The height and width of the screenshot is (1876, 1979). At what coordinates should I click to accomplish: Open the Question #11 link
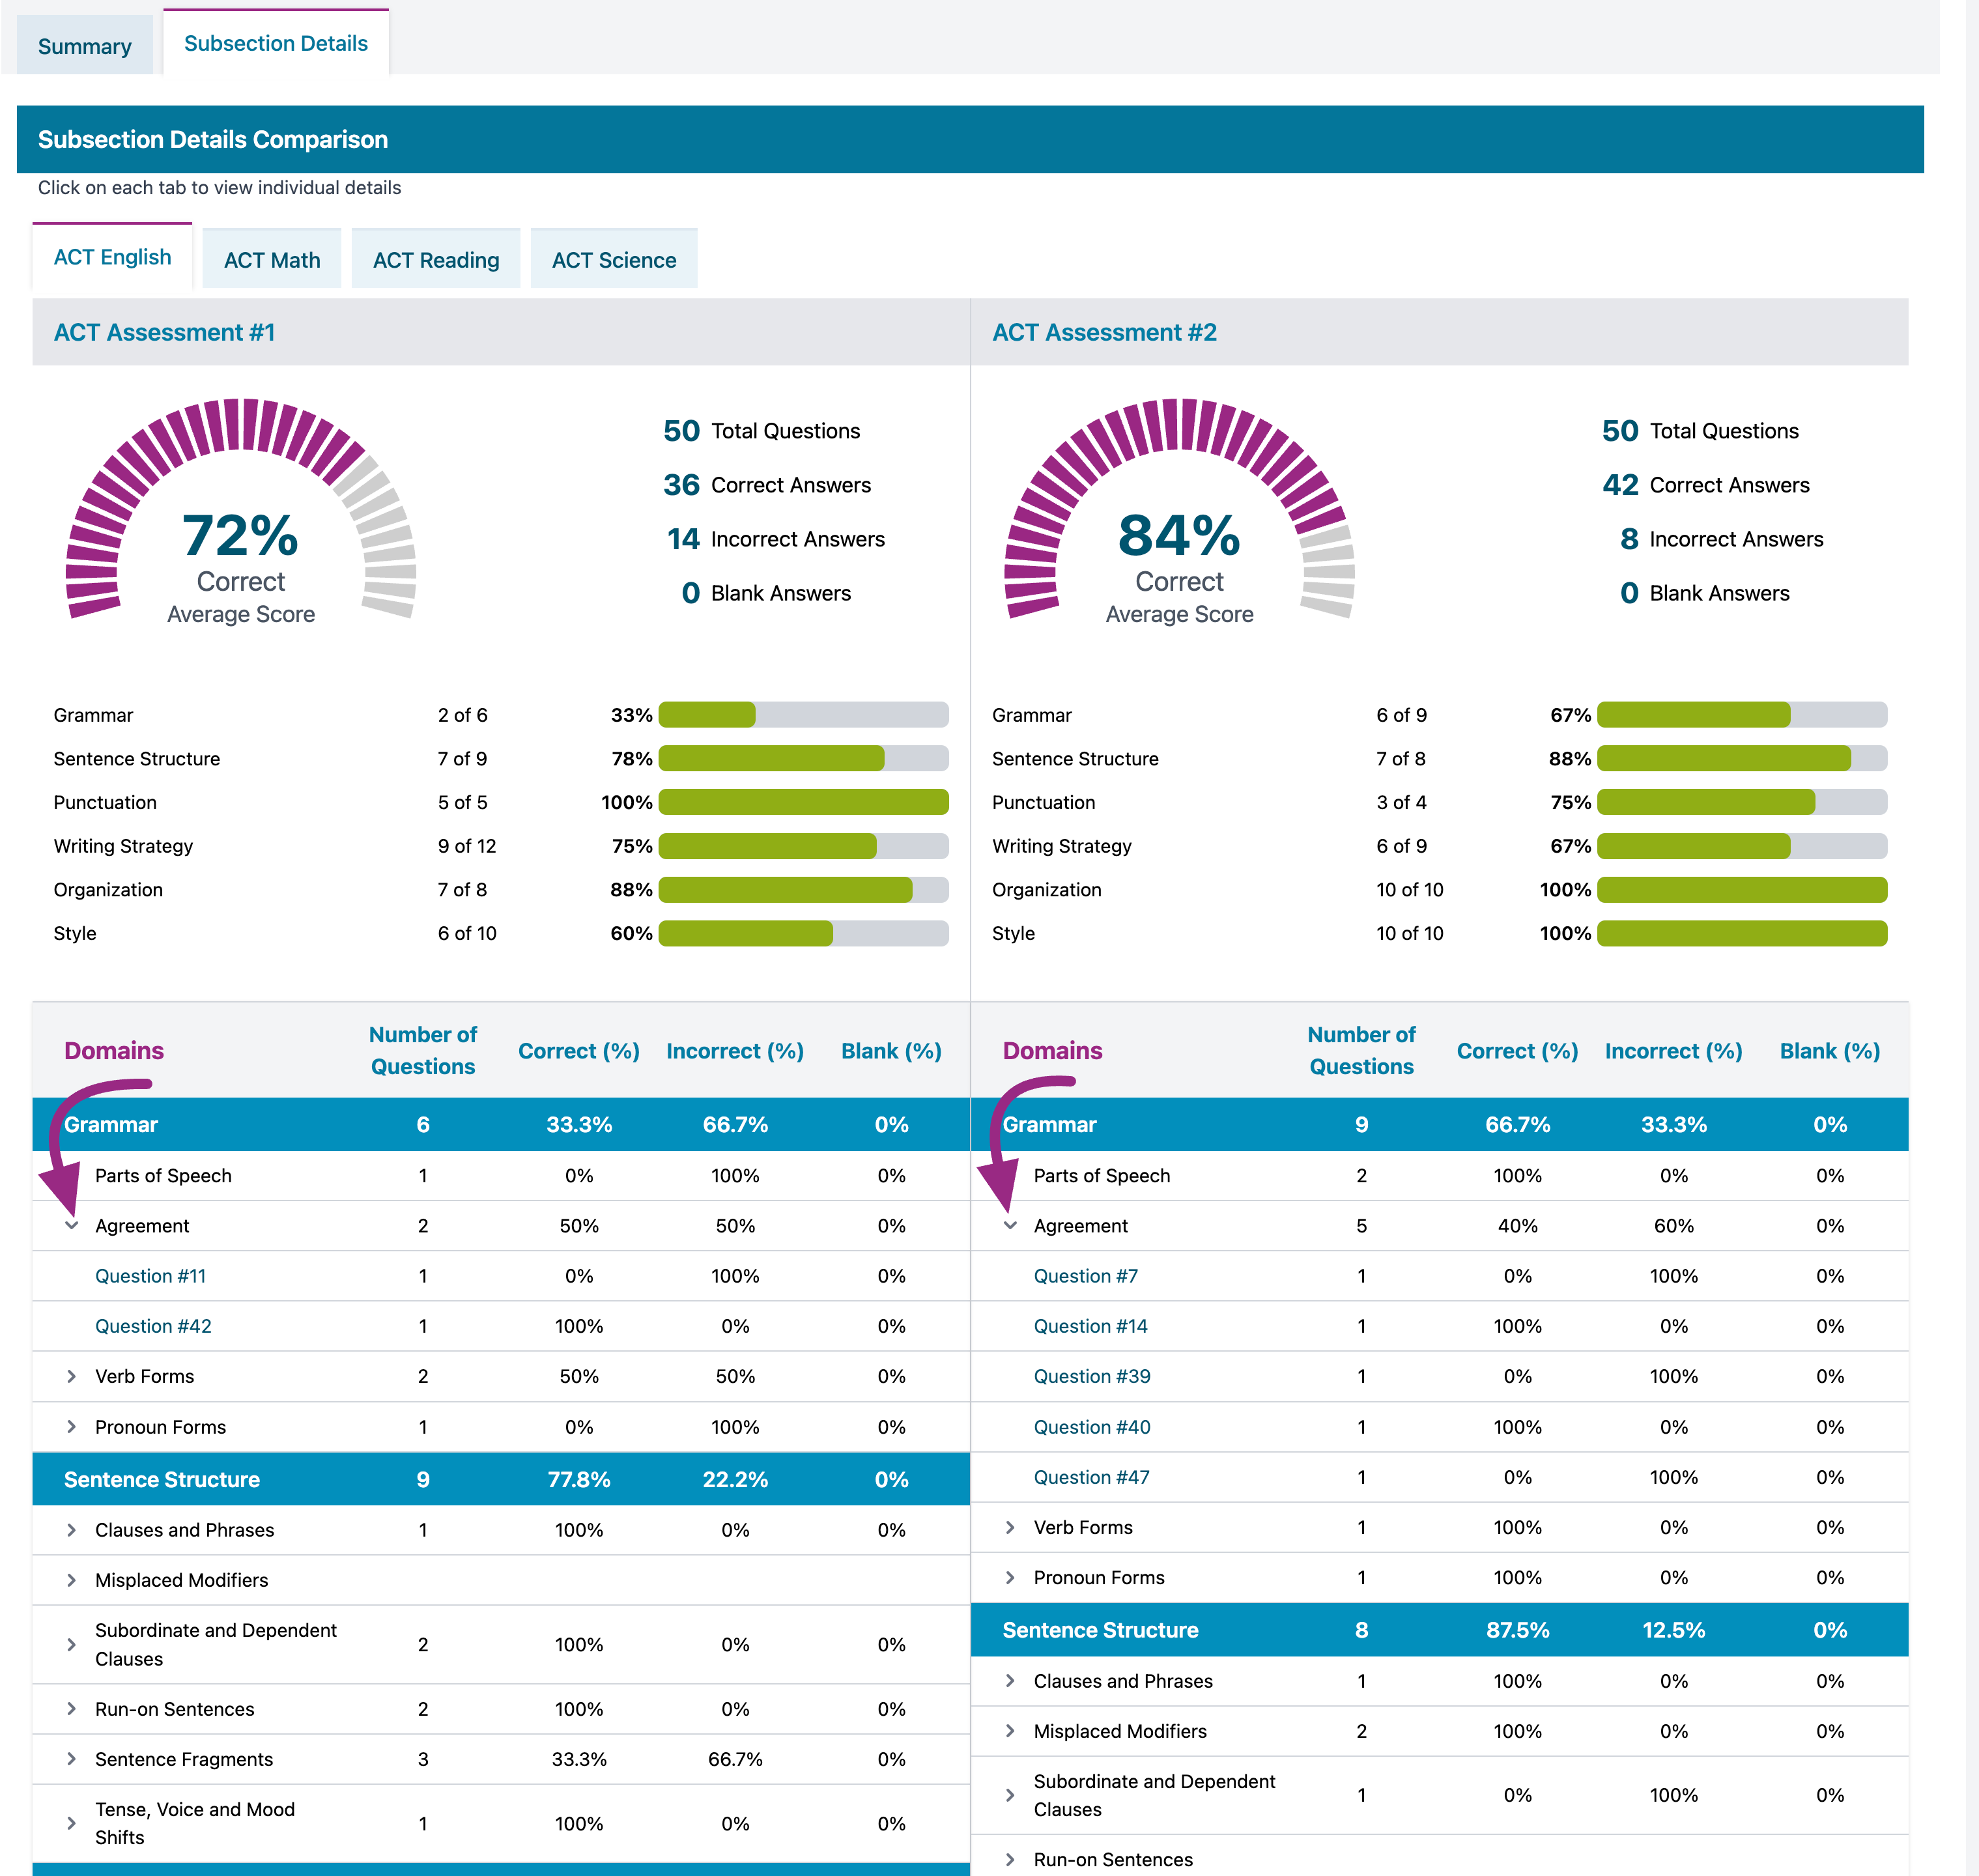(x=150, y=1276)
